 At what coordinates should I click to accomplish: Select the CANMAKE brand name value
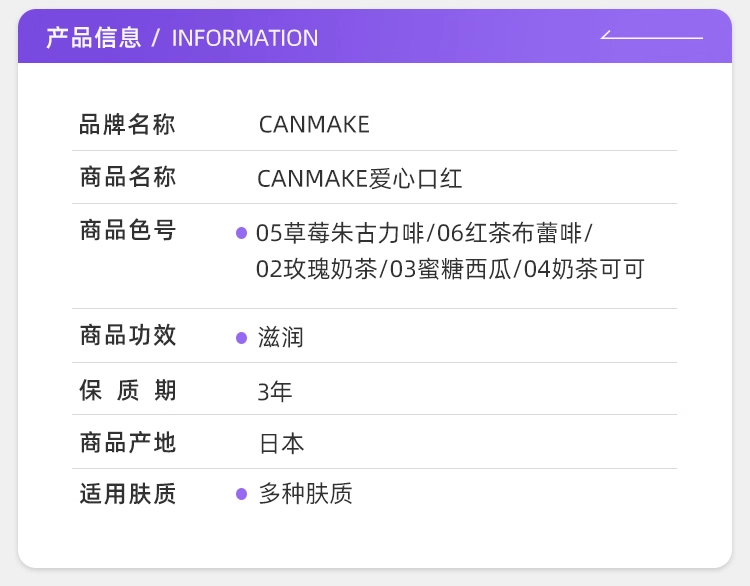[x=314, y=125]
